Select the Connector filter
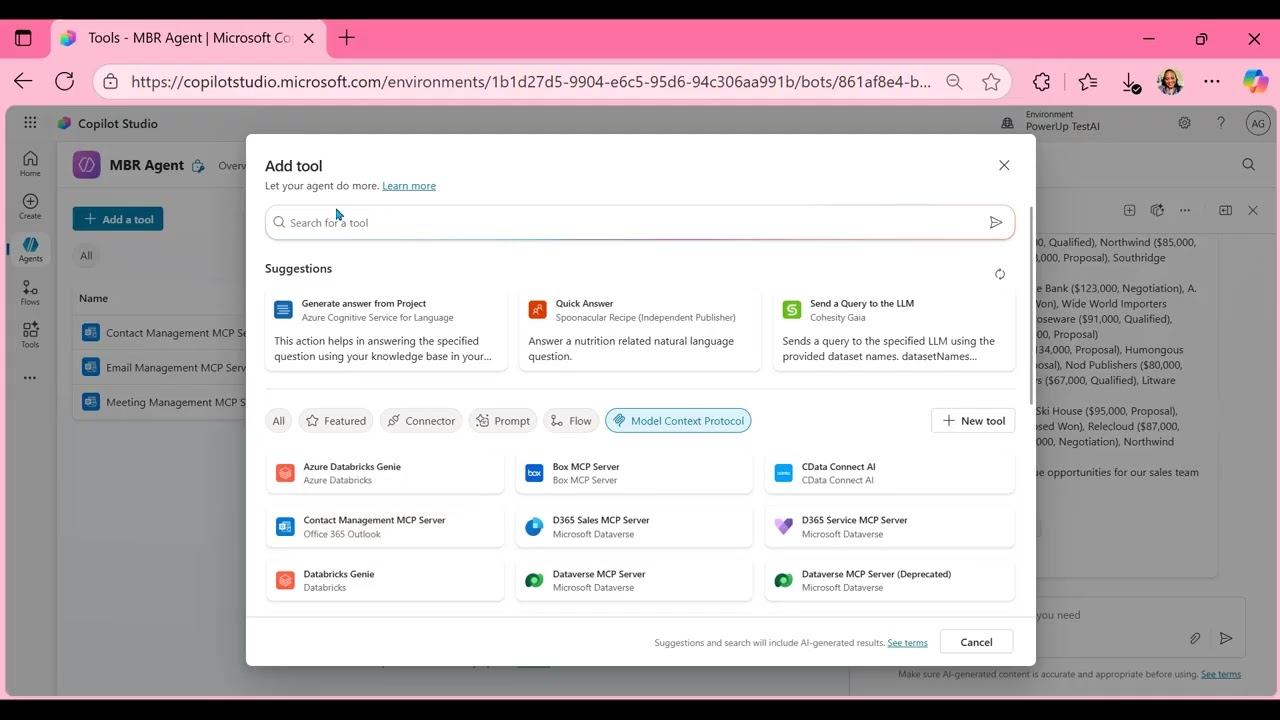The width and height of the screenshot is (1280, 720). point(421,421)
